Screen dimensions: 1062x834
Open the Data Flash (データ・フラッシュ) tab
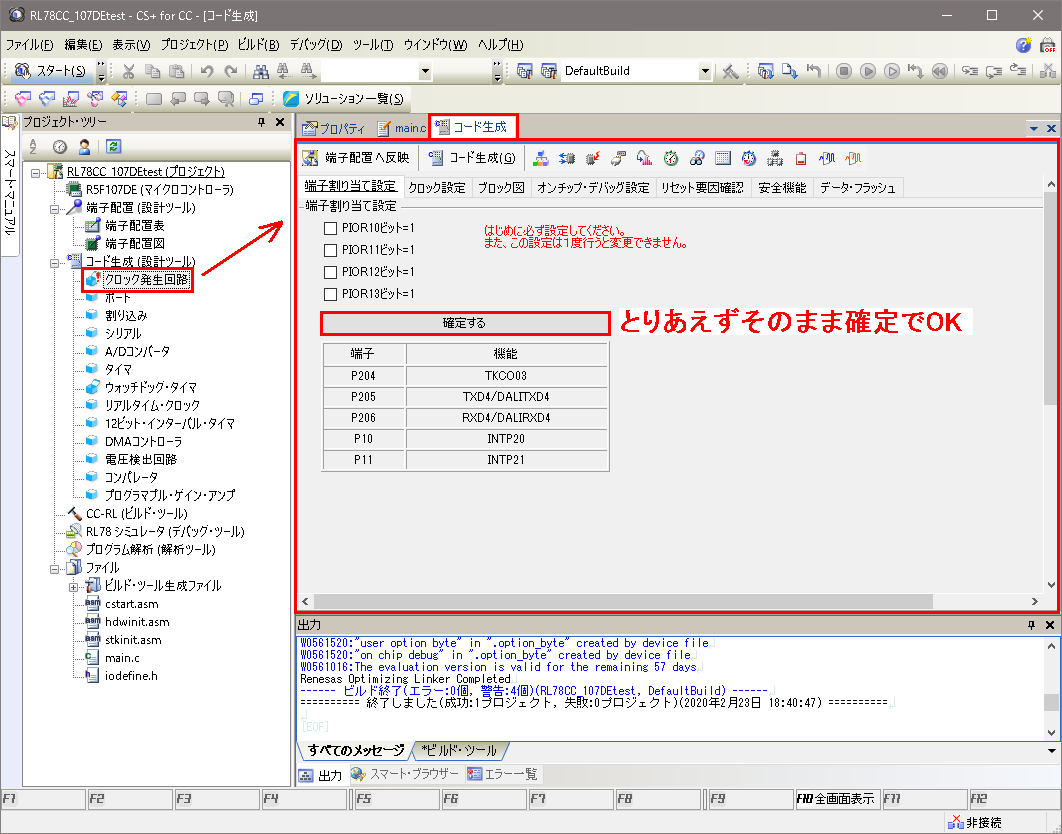click(x=858, y=188)
